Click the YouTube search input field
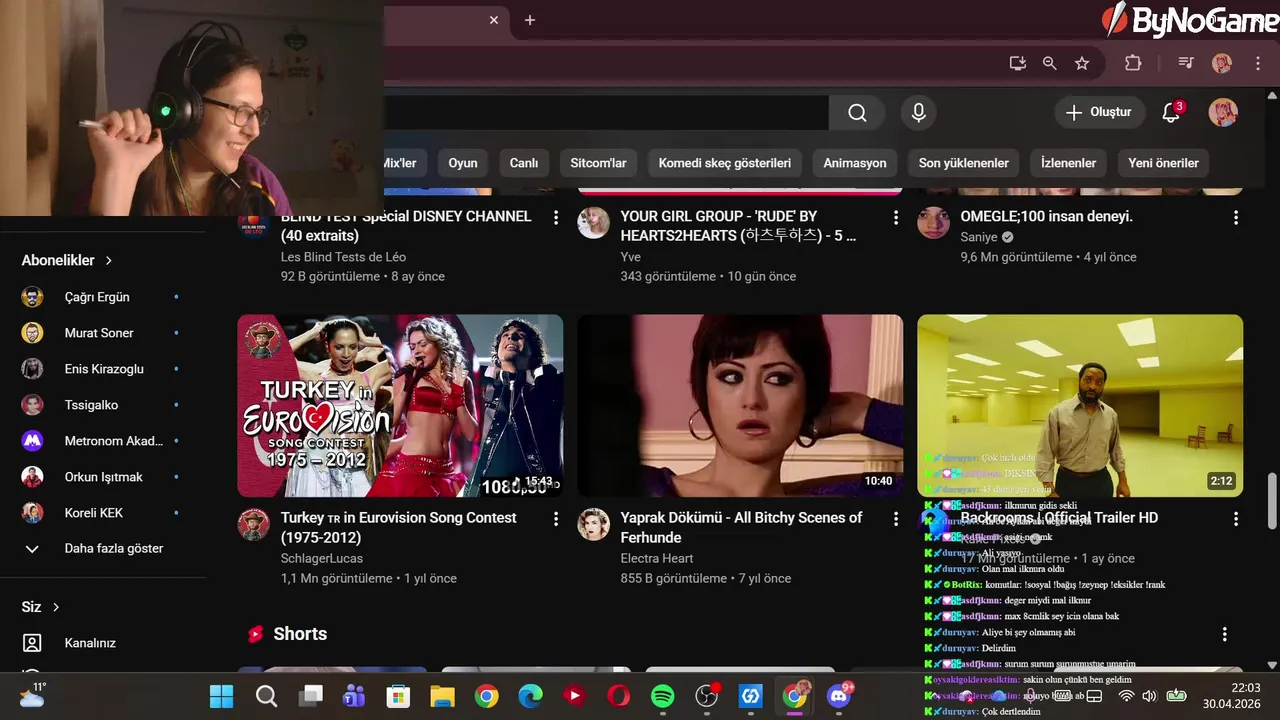Screen dimensions: 1280x720 pyautogui.click(x=606, y=113)
